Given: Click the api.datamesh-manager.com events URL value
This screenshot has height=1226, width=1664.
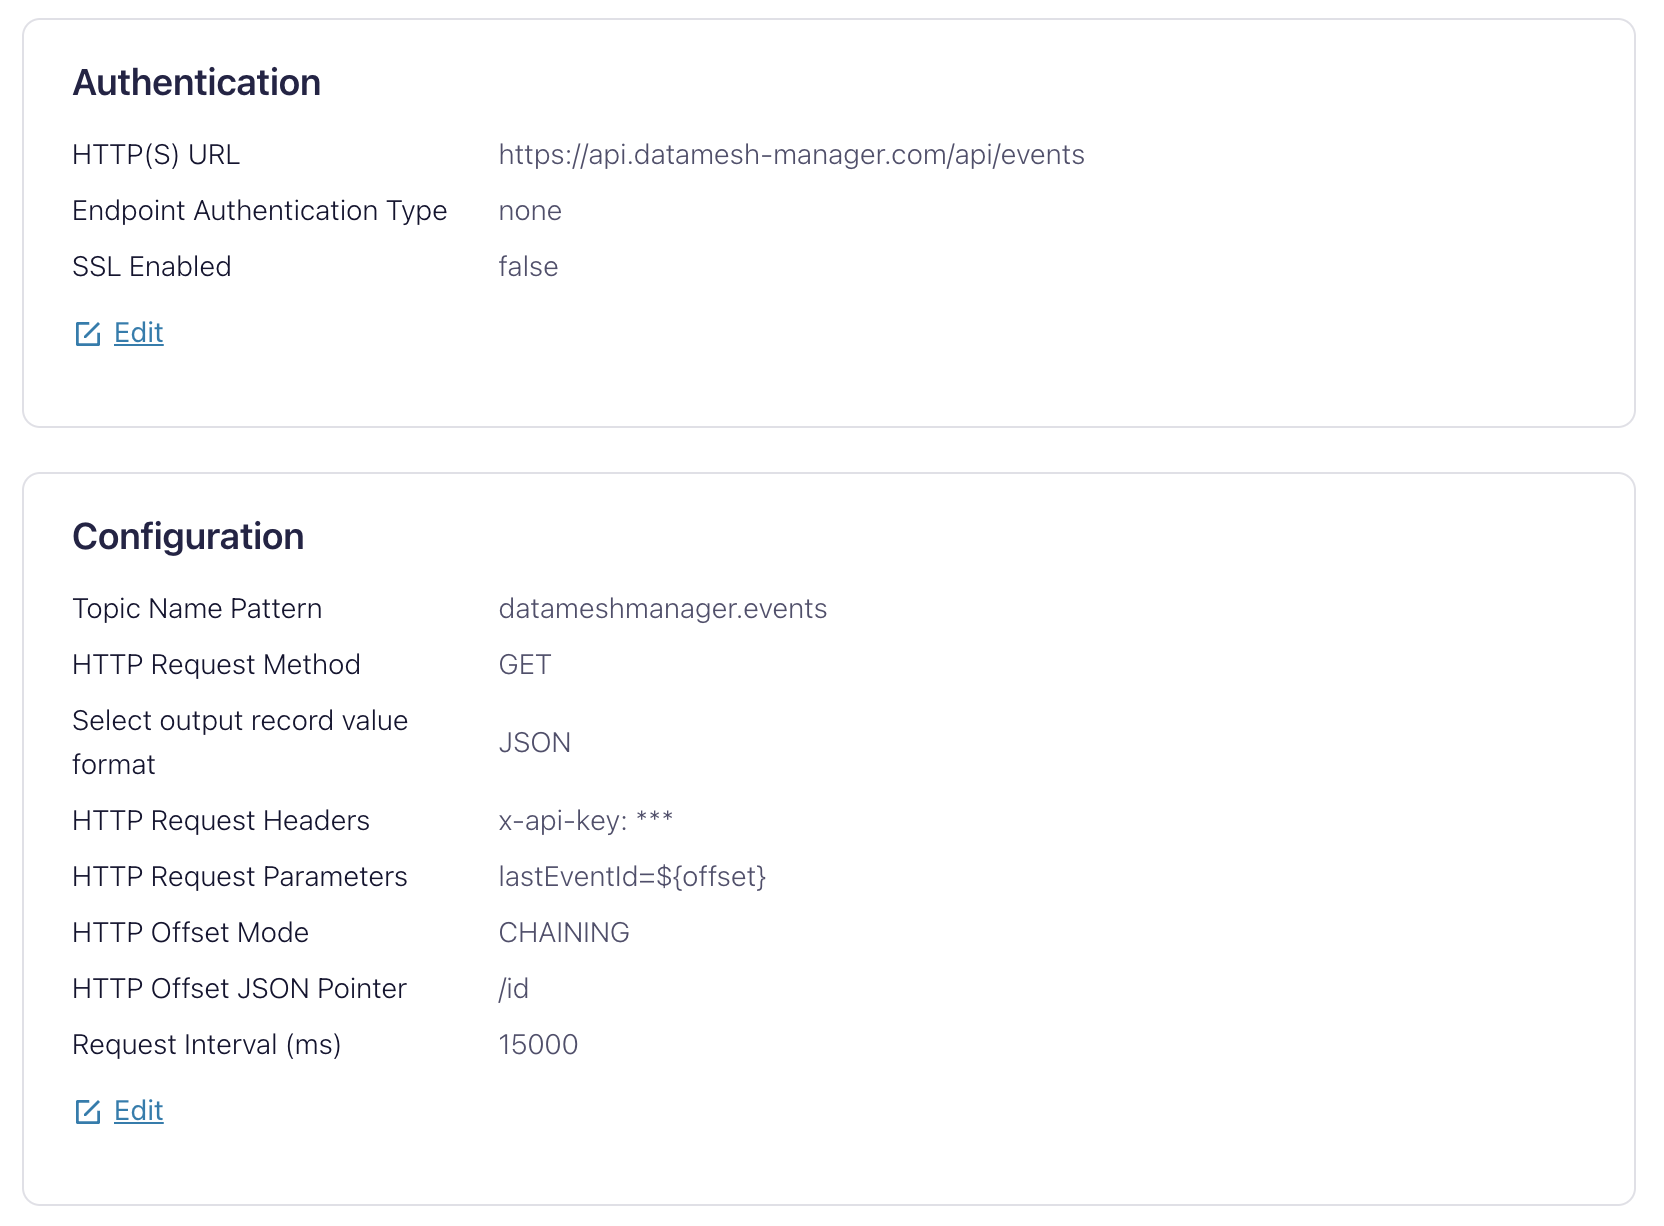Looking at the screenshot, I should (791, 155).
